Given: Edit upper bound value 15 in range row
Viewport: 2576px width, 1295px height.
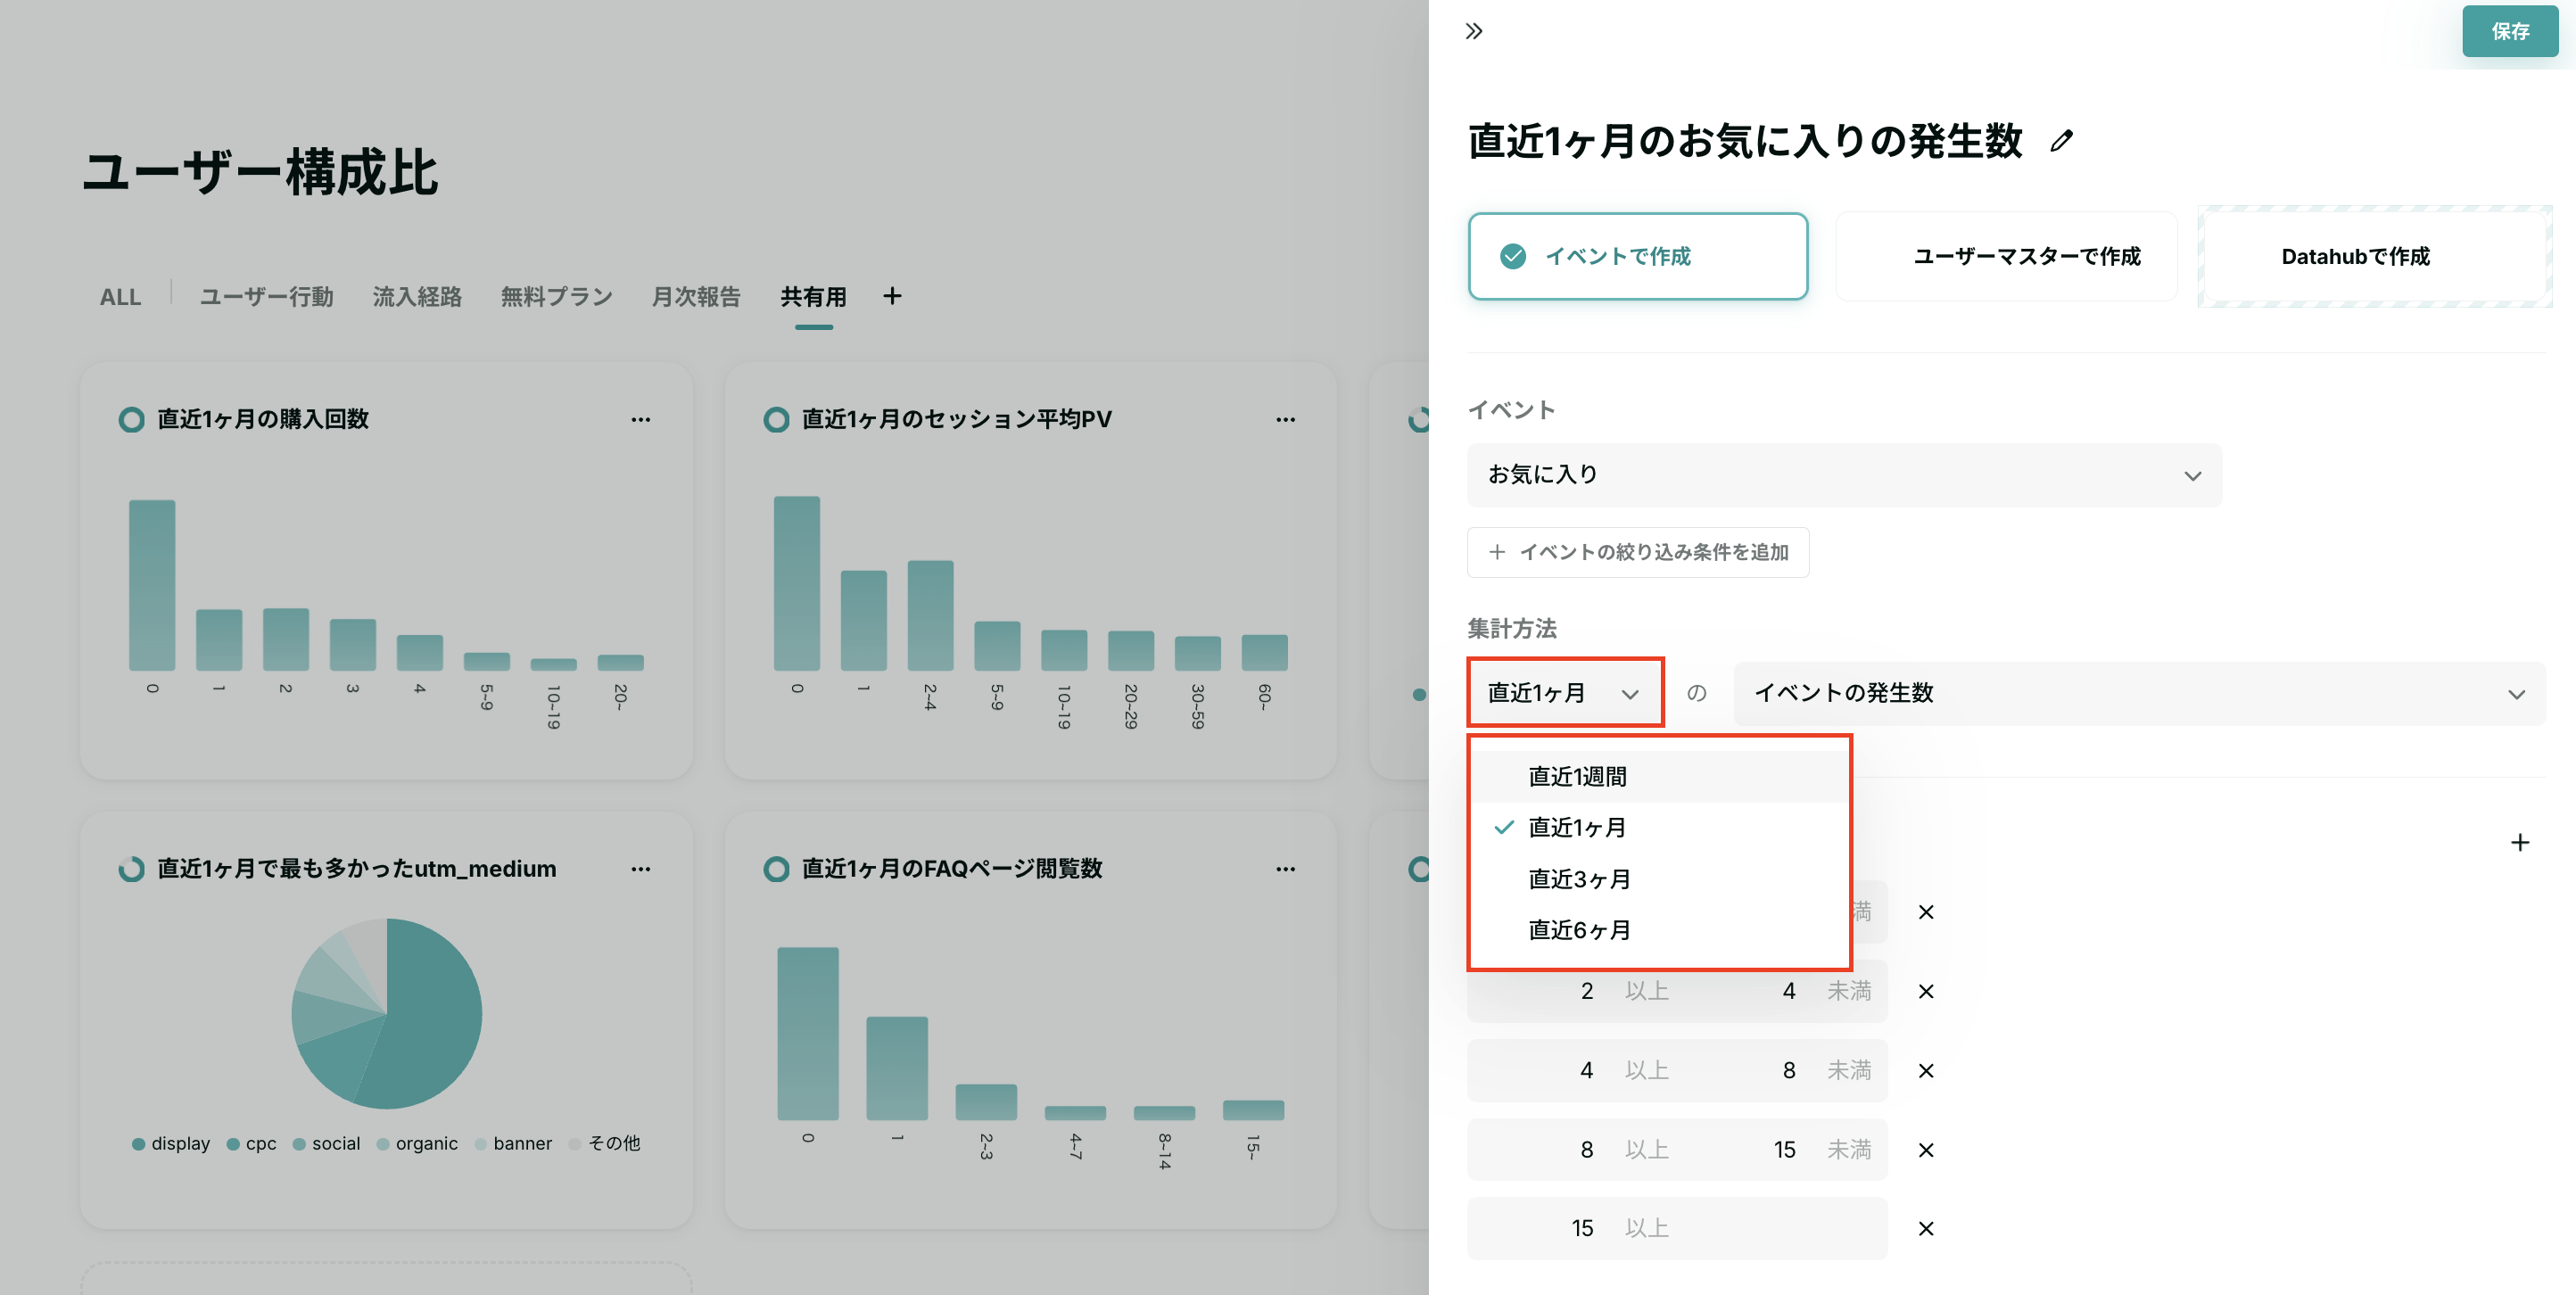Looking at the screenshot, I should (x=1784, y=1150).
